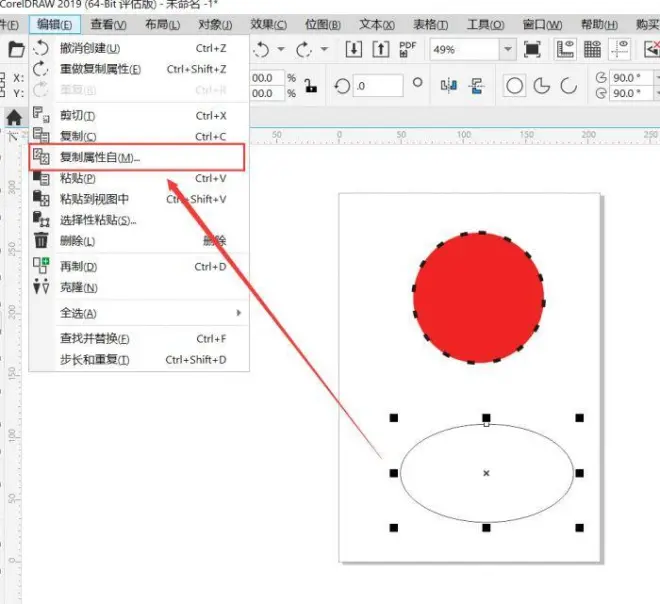Choose Copy (Ctrl+C) in Edit menu
The image size is (660, 604).
pos(139,136)
